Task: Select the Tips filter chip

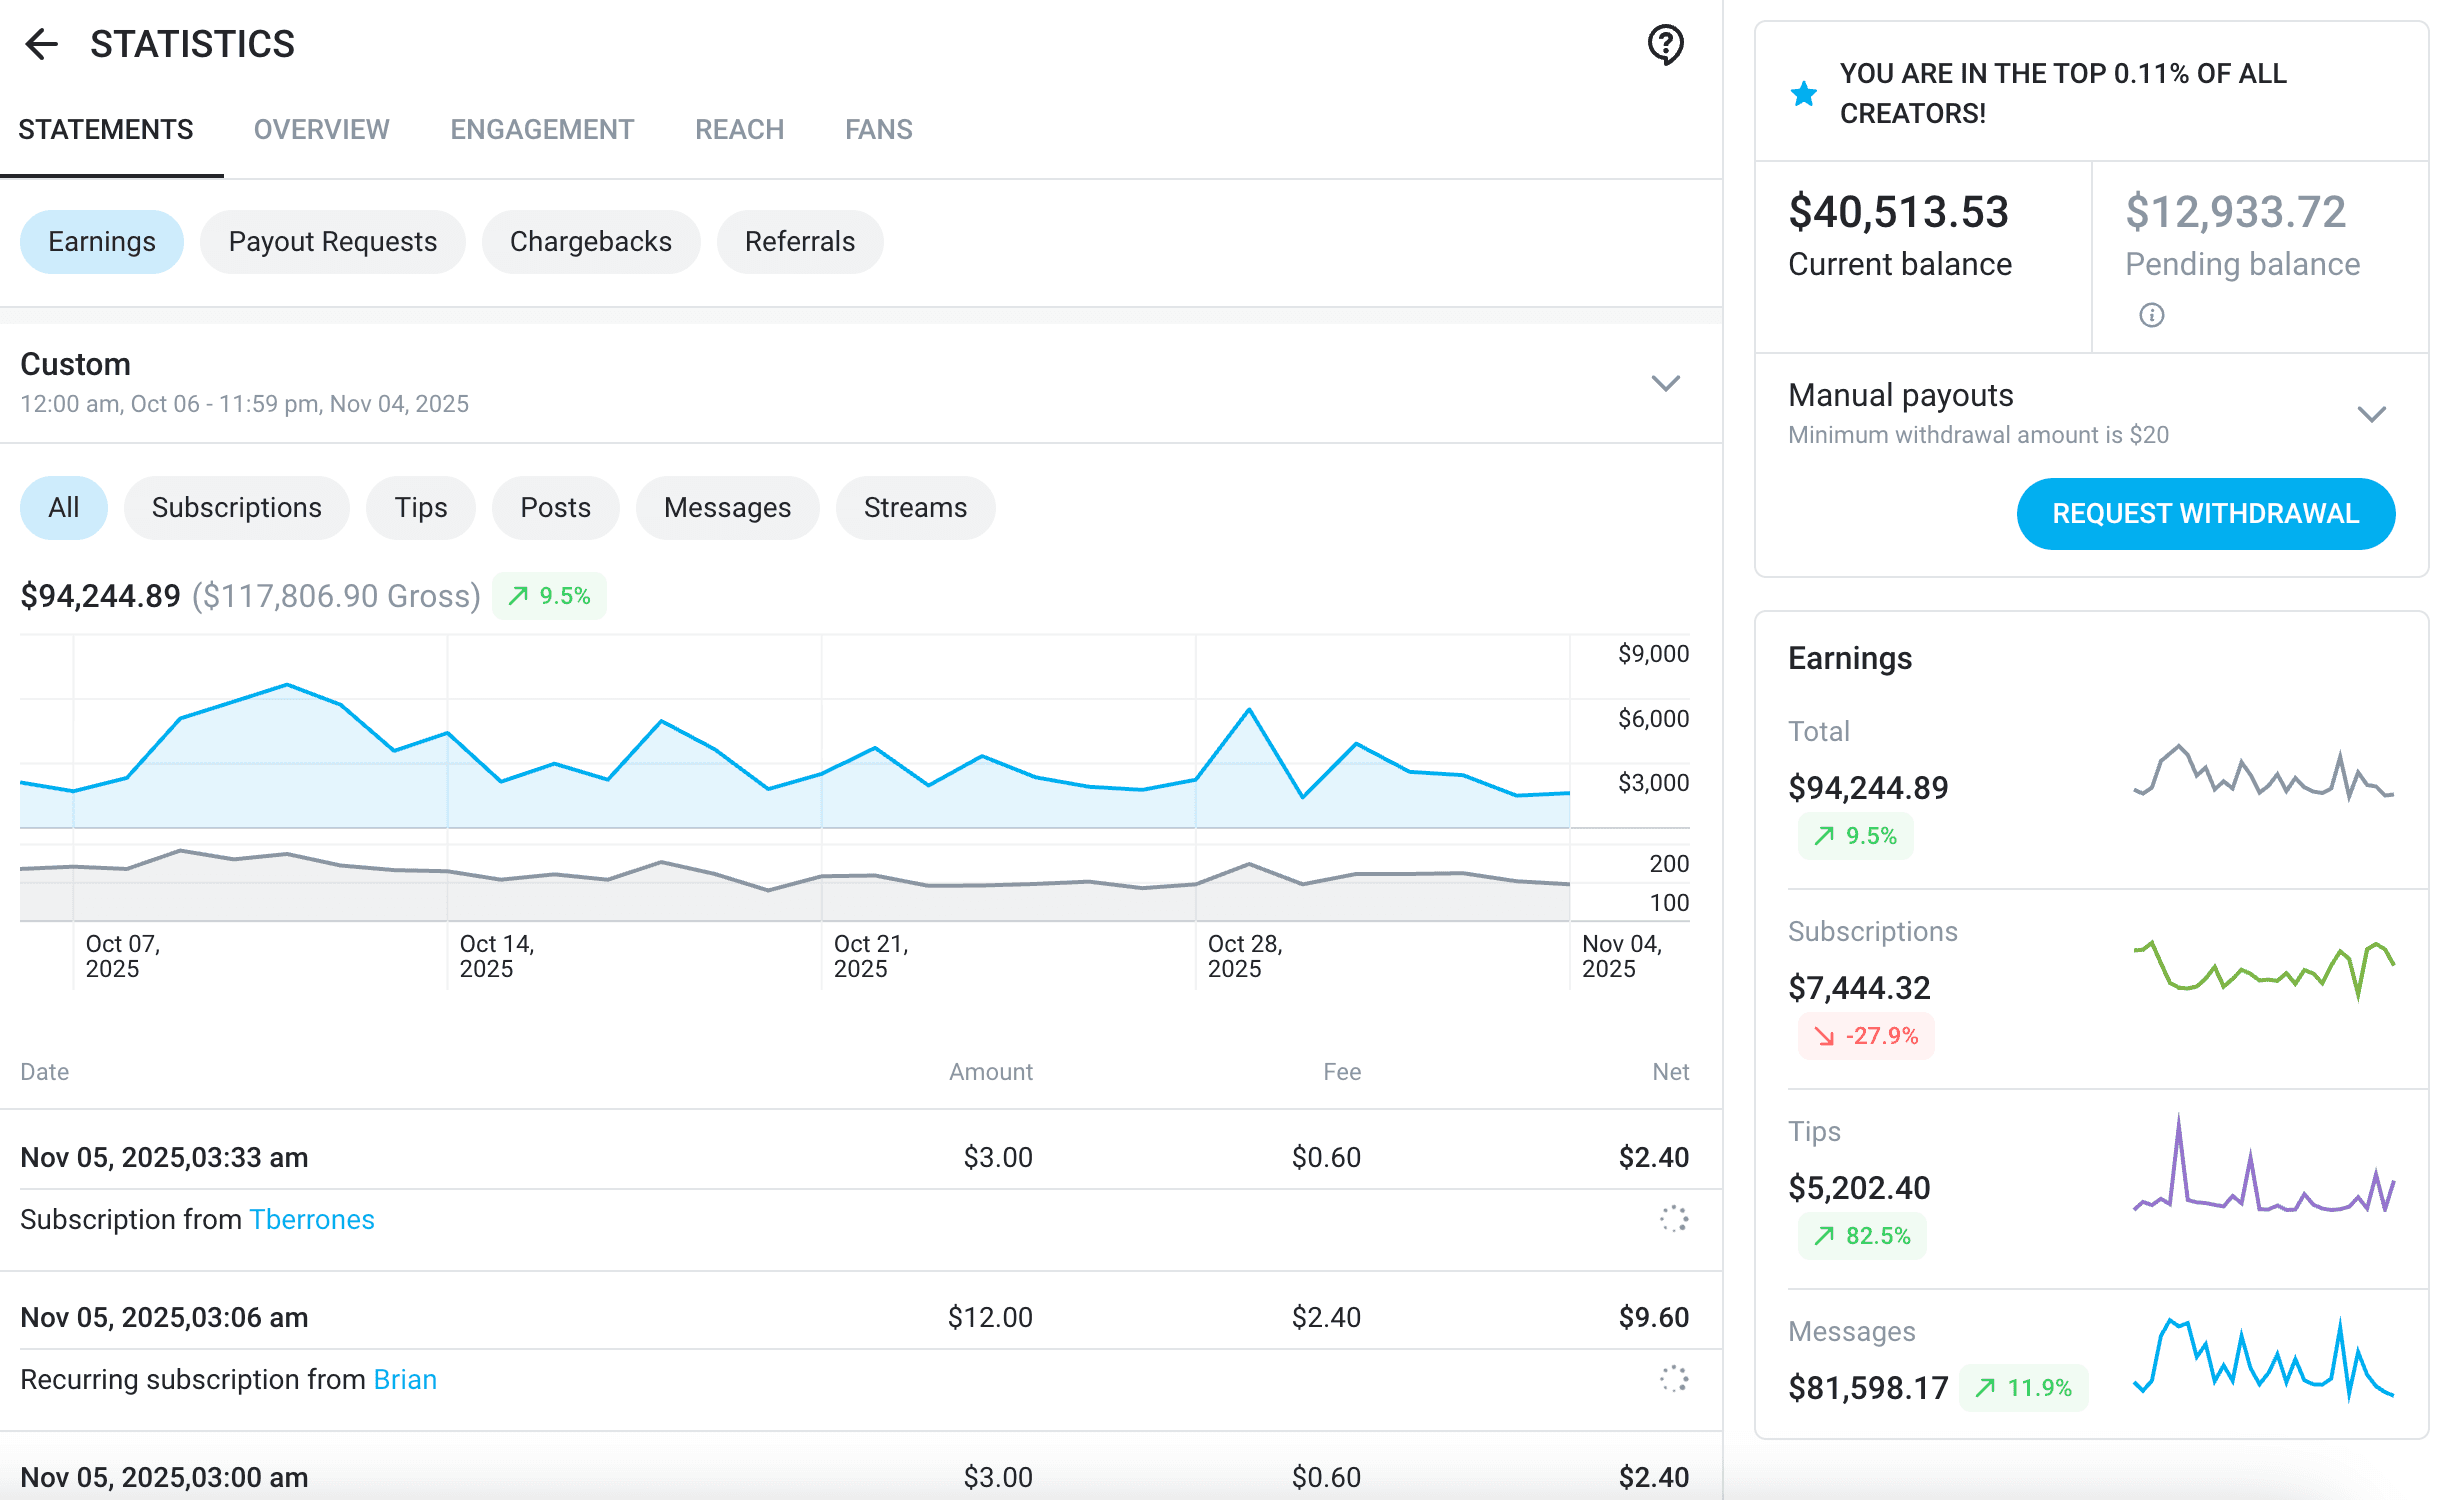Action: (420, 508)
